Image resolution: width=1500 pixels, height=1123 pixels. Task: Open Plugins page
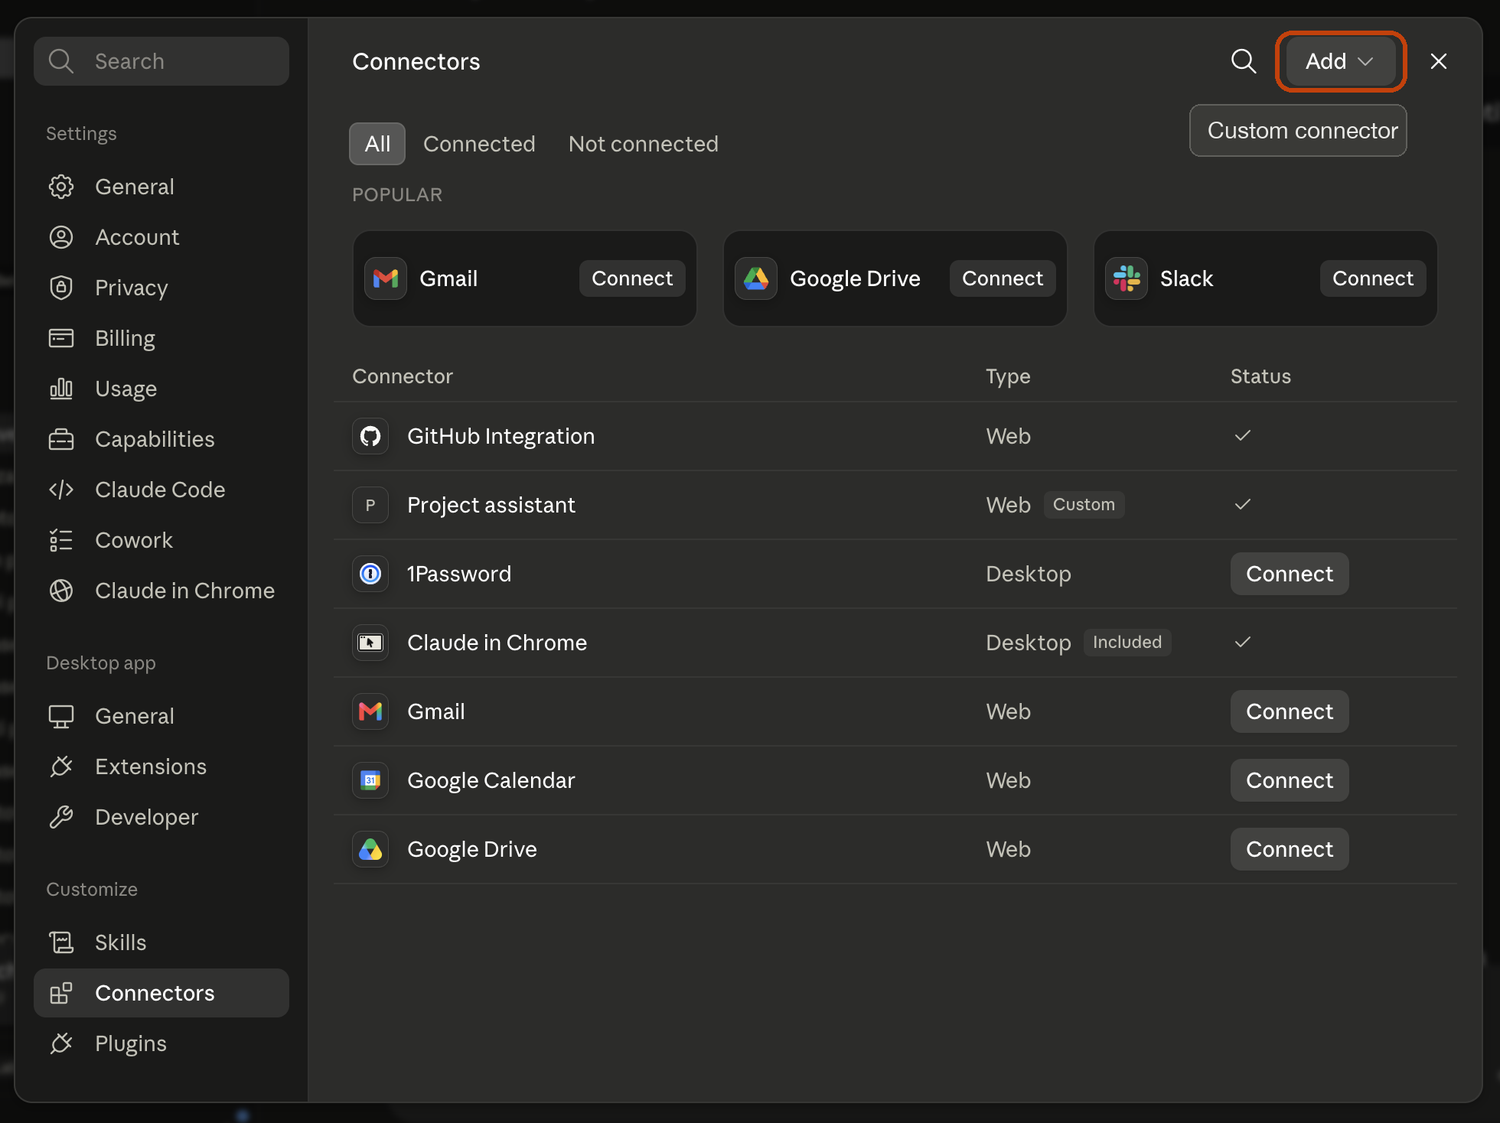coord(161,1044)
